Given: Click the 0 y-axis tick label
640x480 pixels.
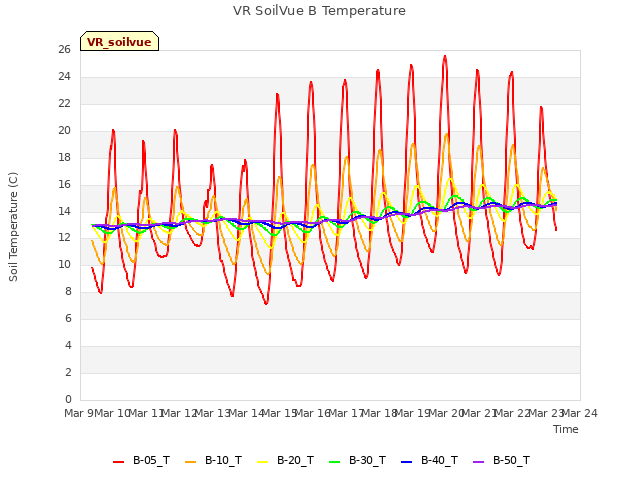Looking at the screenshot, I should [x=68, y=400].
